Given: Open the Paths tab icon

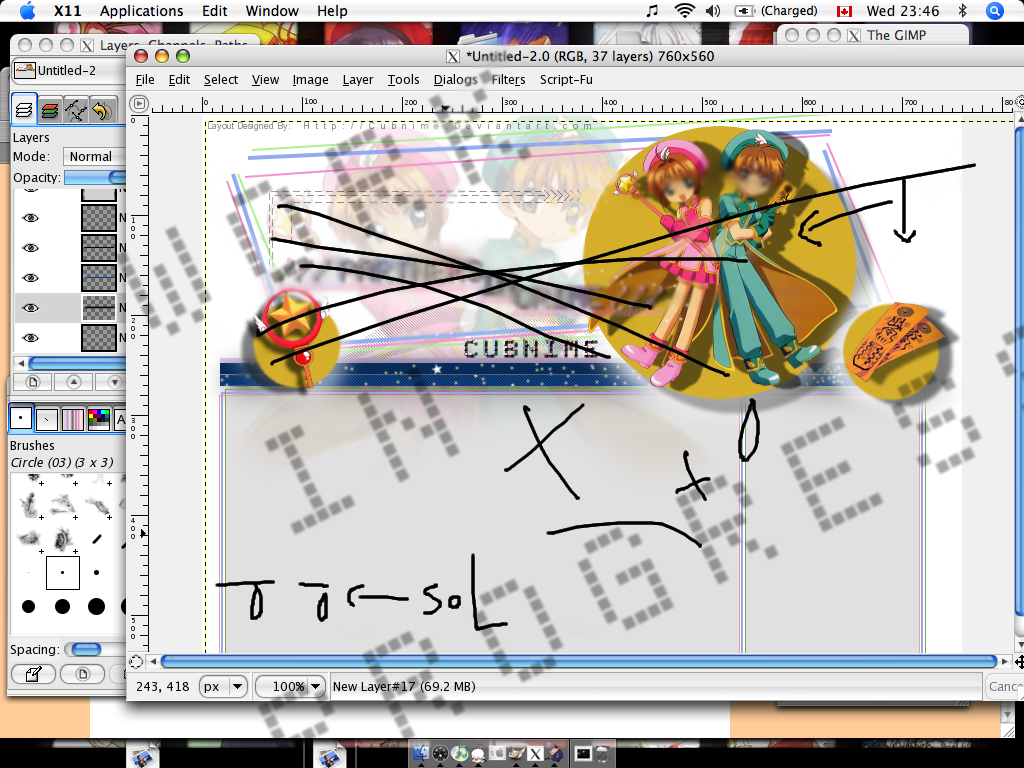Looking at the screenshot, I should click(x=76, y=110).
